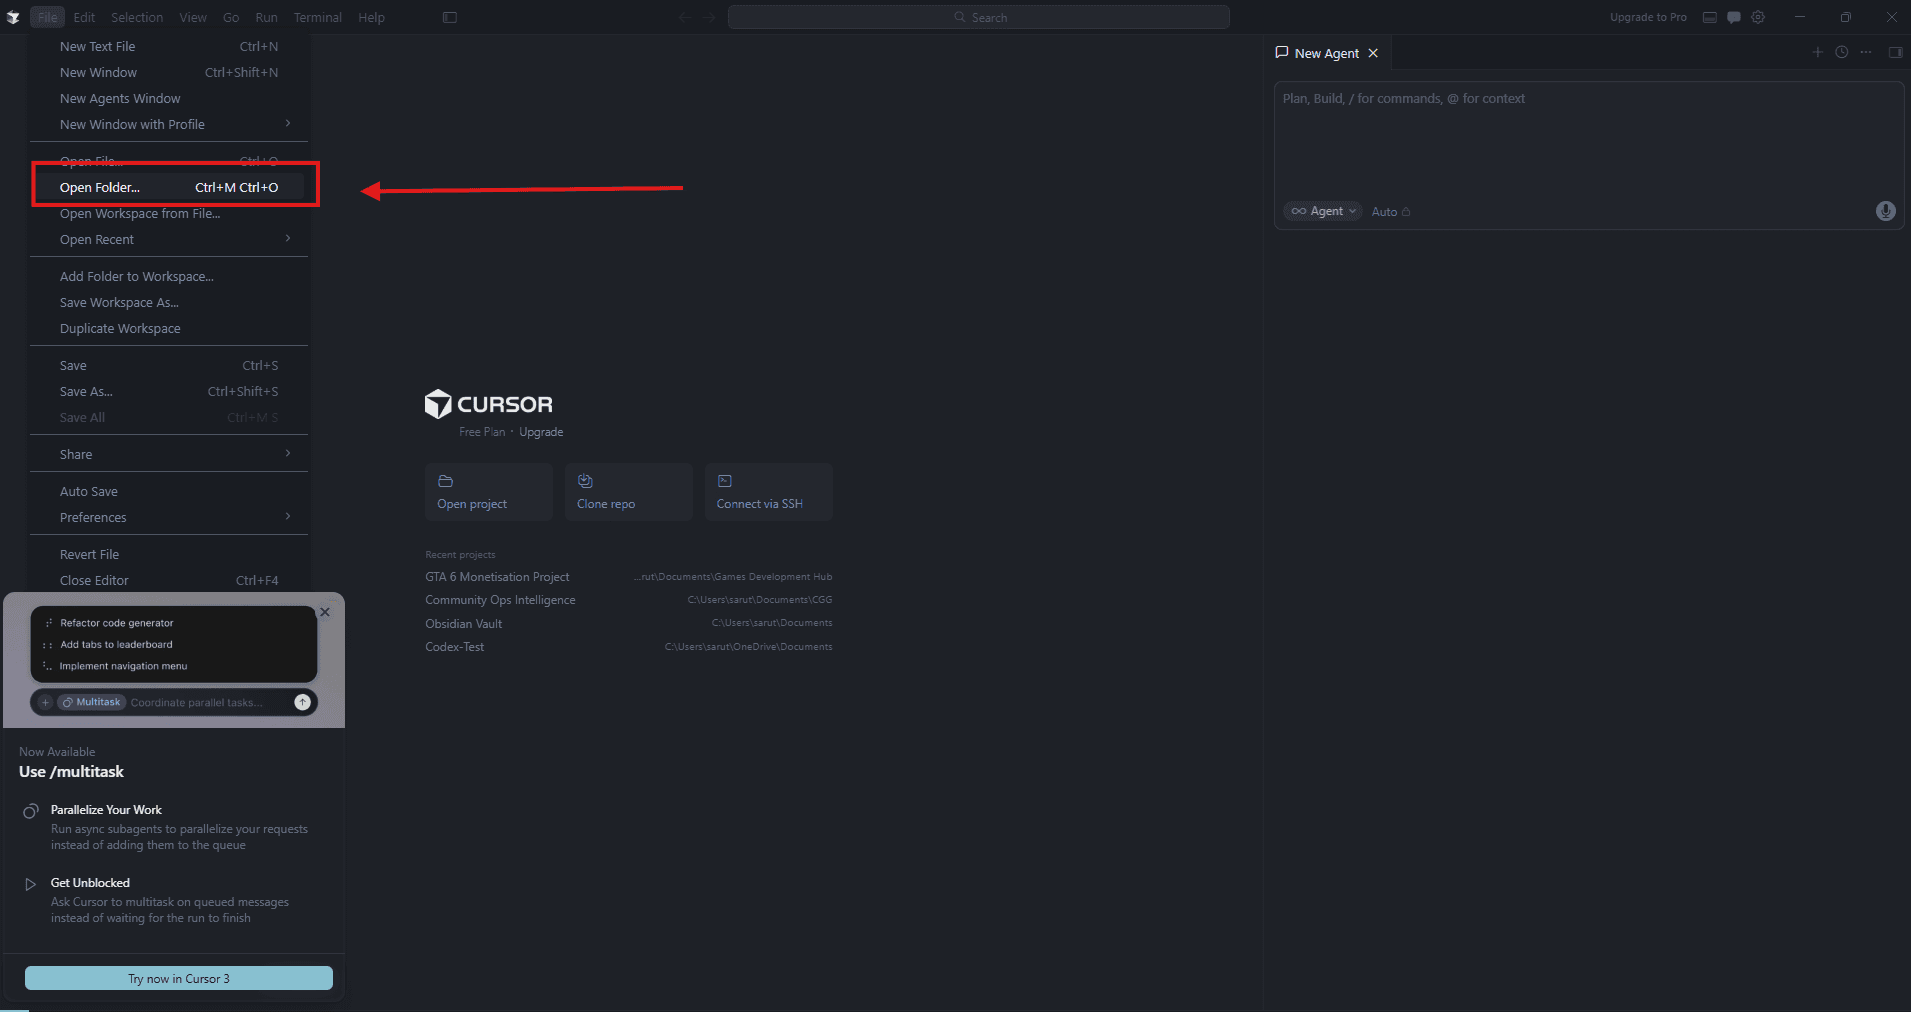
Task: Open the Auto model selector
Action: pos(1391,212)
